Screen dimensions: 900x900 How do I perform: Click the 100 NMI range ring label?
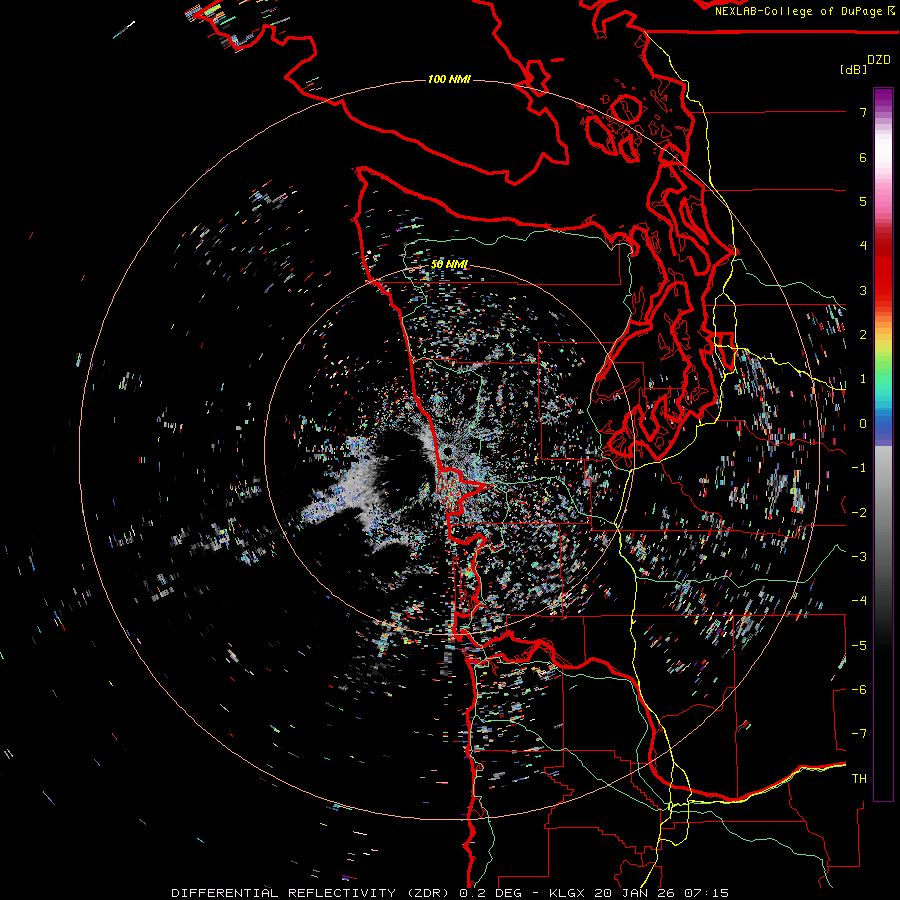coord(449,79)
